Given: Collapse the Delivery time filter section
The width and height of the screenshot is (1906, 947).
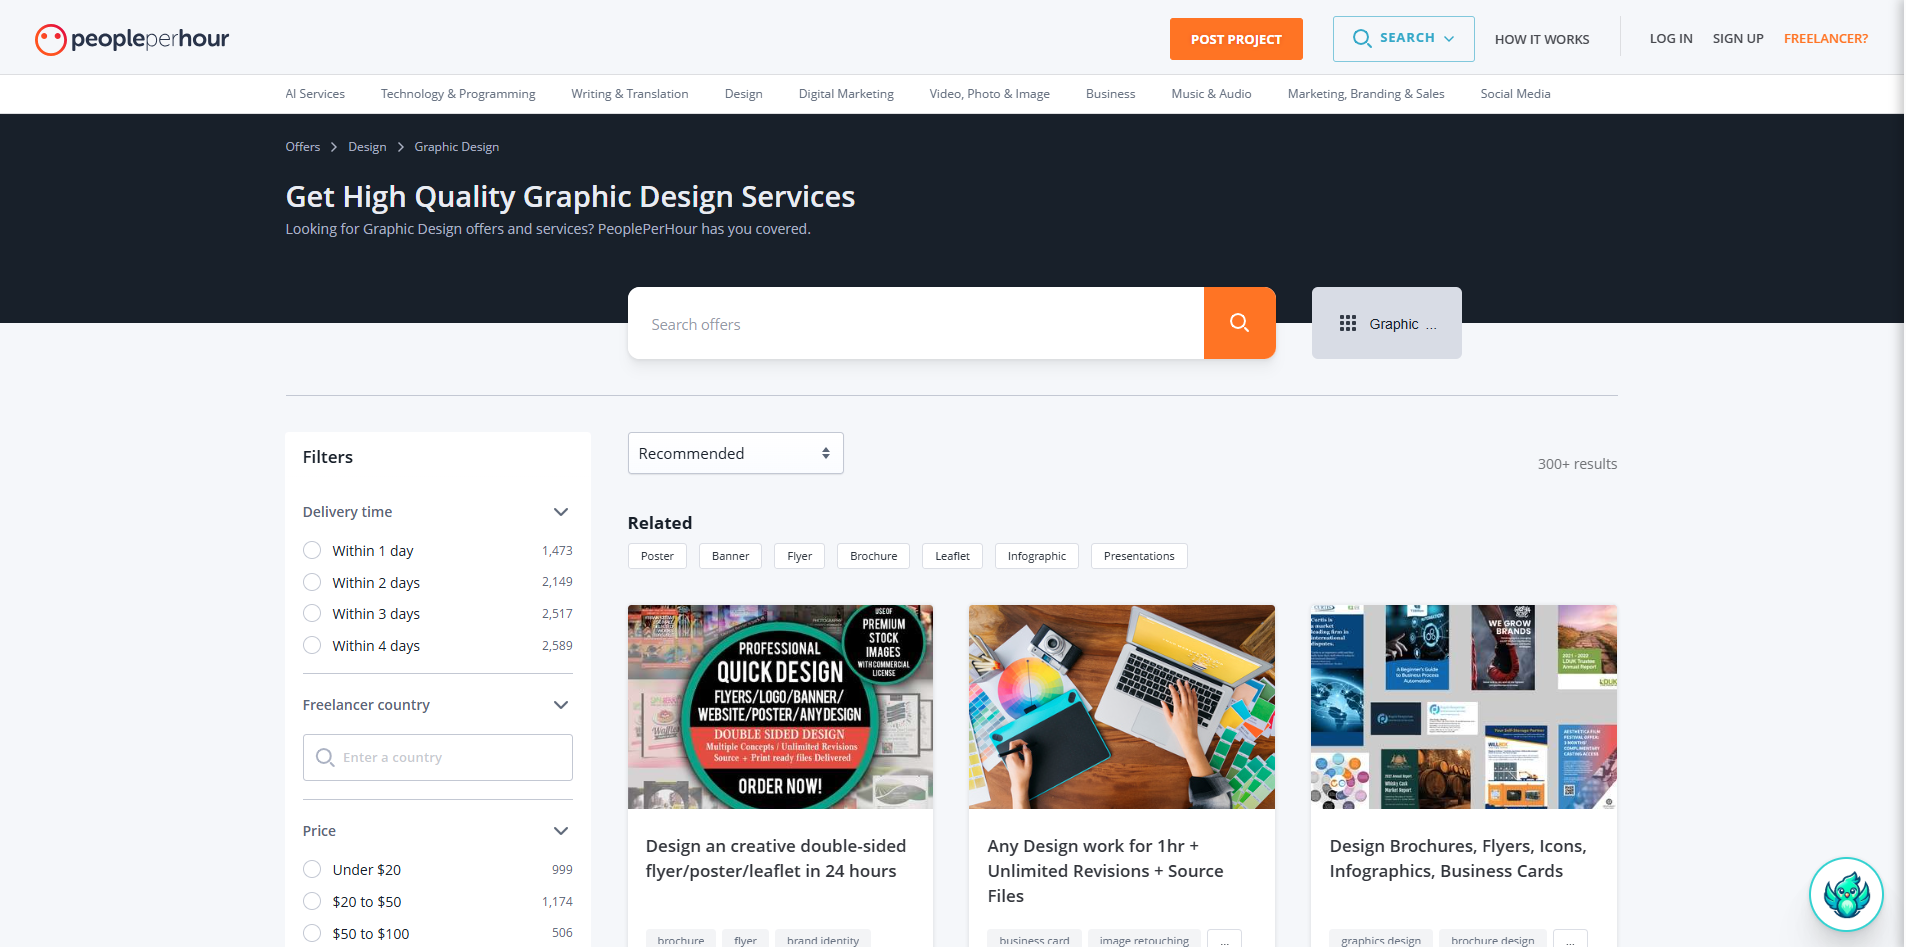Looking at the screenshot, I should tap(561, 512).
